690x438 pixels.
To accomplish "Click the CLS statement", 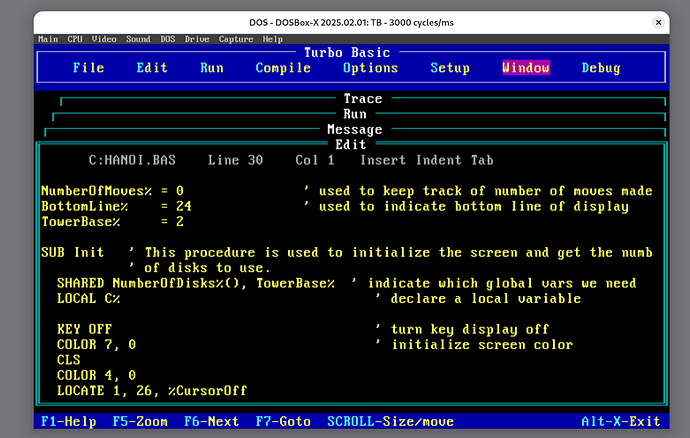I will pyautogui.click(x=68, y=360).
